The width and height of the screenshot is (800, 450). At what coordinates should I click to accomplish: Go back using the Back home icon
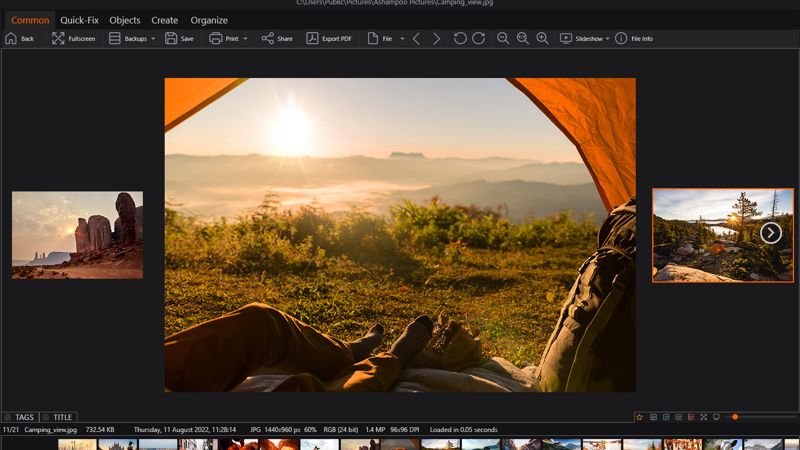pos(11,39)
